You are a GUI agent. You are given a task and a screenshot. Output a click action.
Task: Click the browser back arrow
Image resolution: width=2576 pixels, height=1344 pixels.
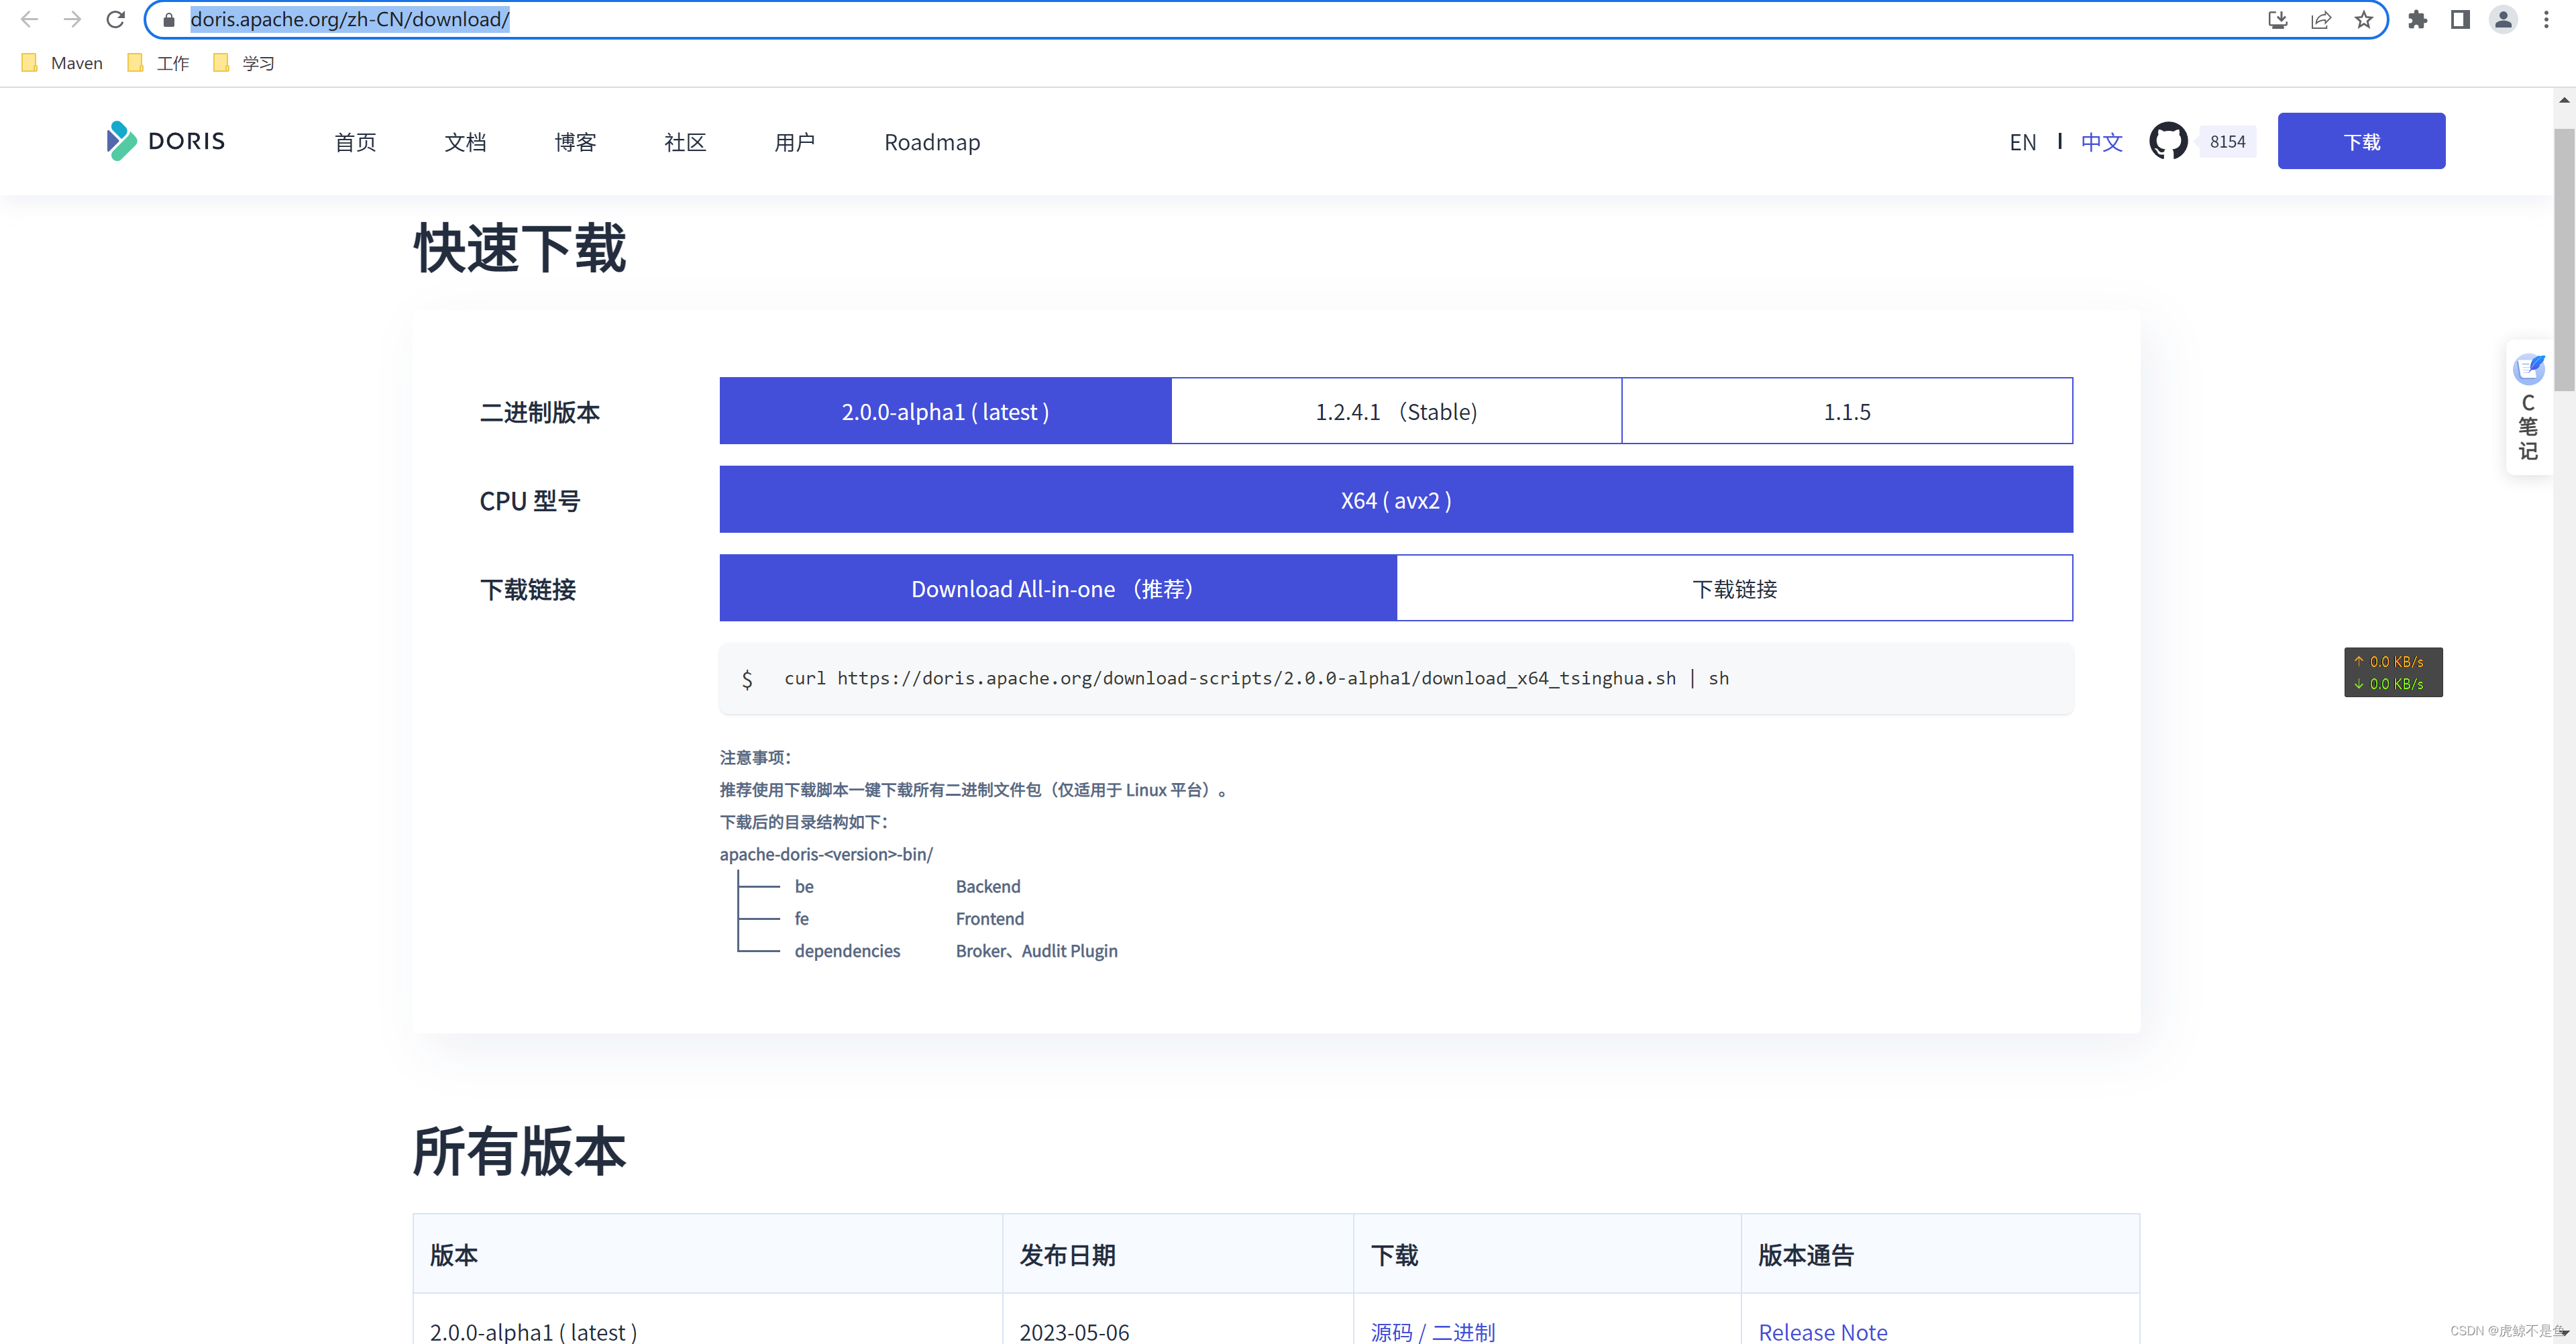(29, 19)
